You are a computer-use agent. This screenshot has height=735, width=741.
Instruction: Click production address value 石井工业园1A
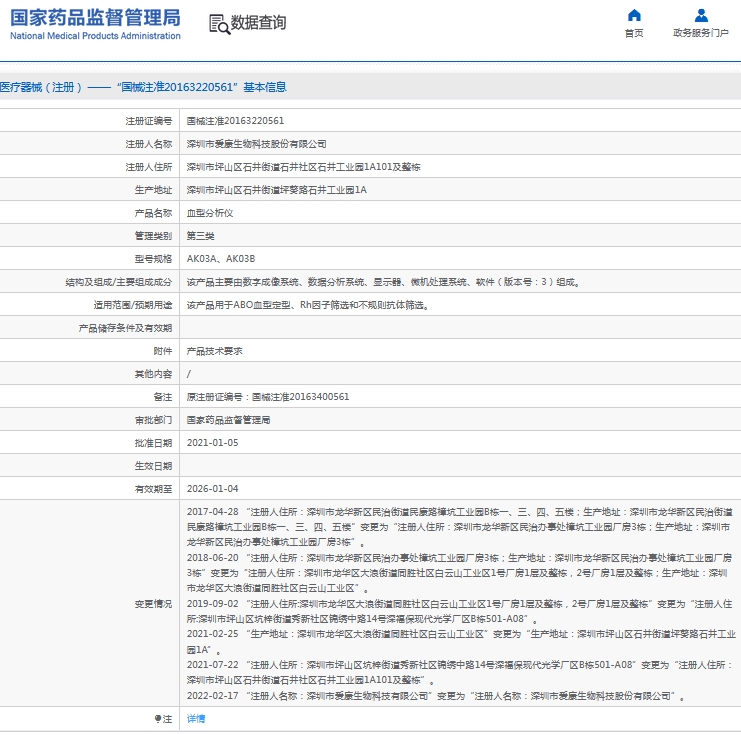pyautogui.click(x=277, y=190)
